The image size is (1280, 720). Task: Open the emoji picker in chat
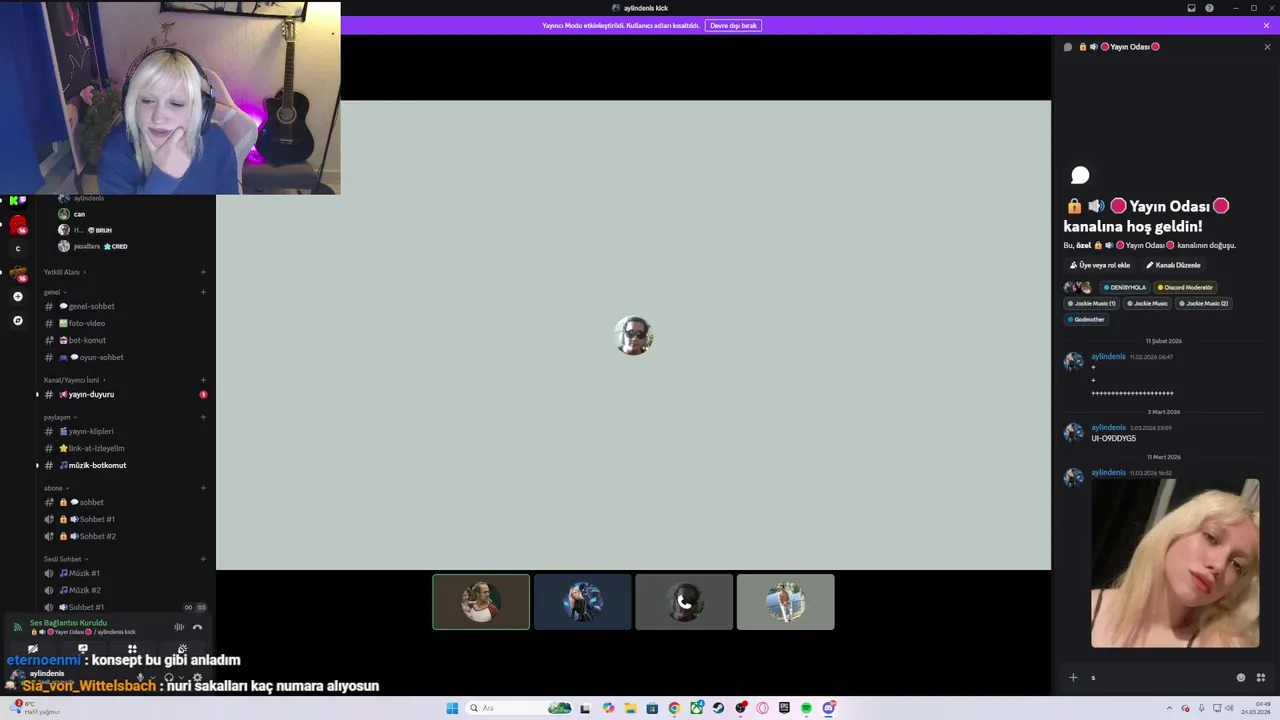coord(1241,677)
